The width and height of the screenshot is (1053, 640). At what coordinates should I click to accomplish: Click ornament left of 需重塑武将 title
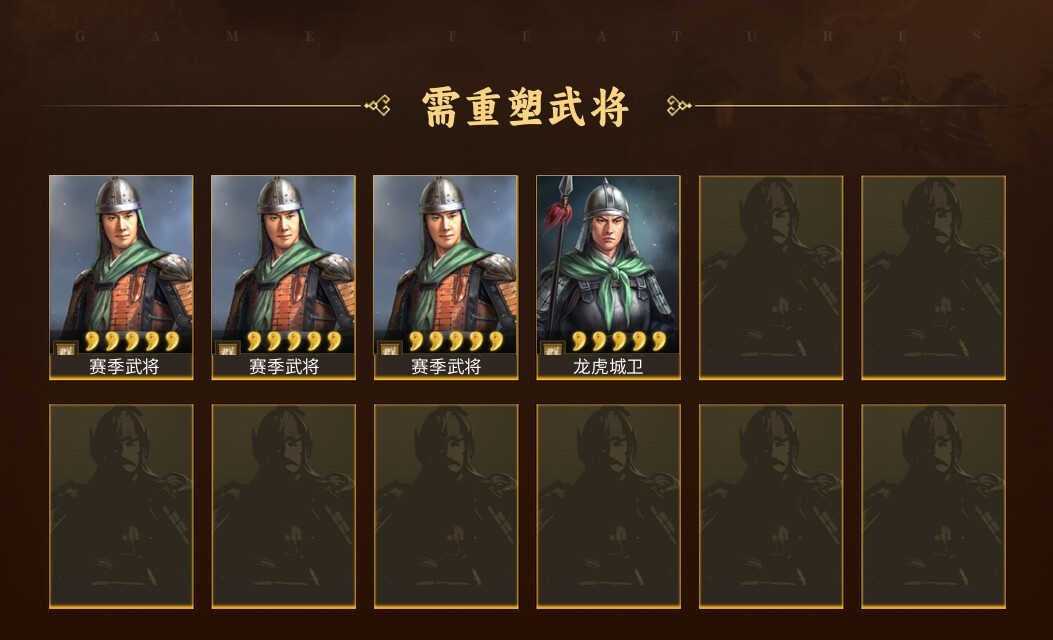pos(377,105)
